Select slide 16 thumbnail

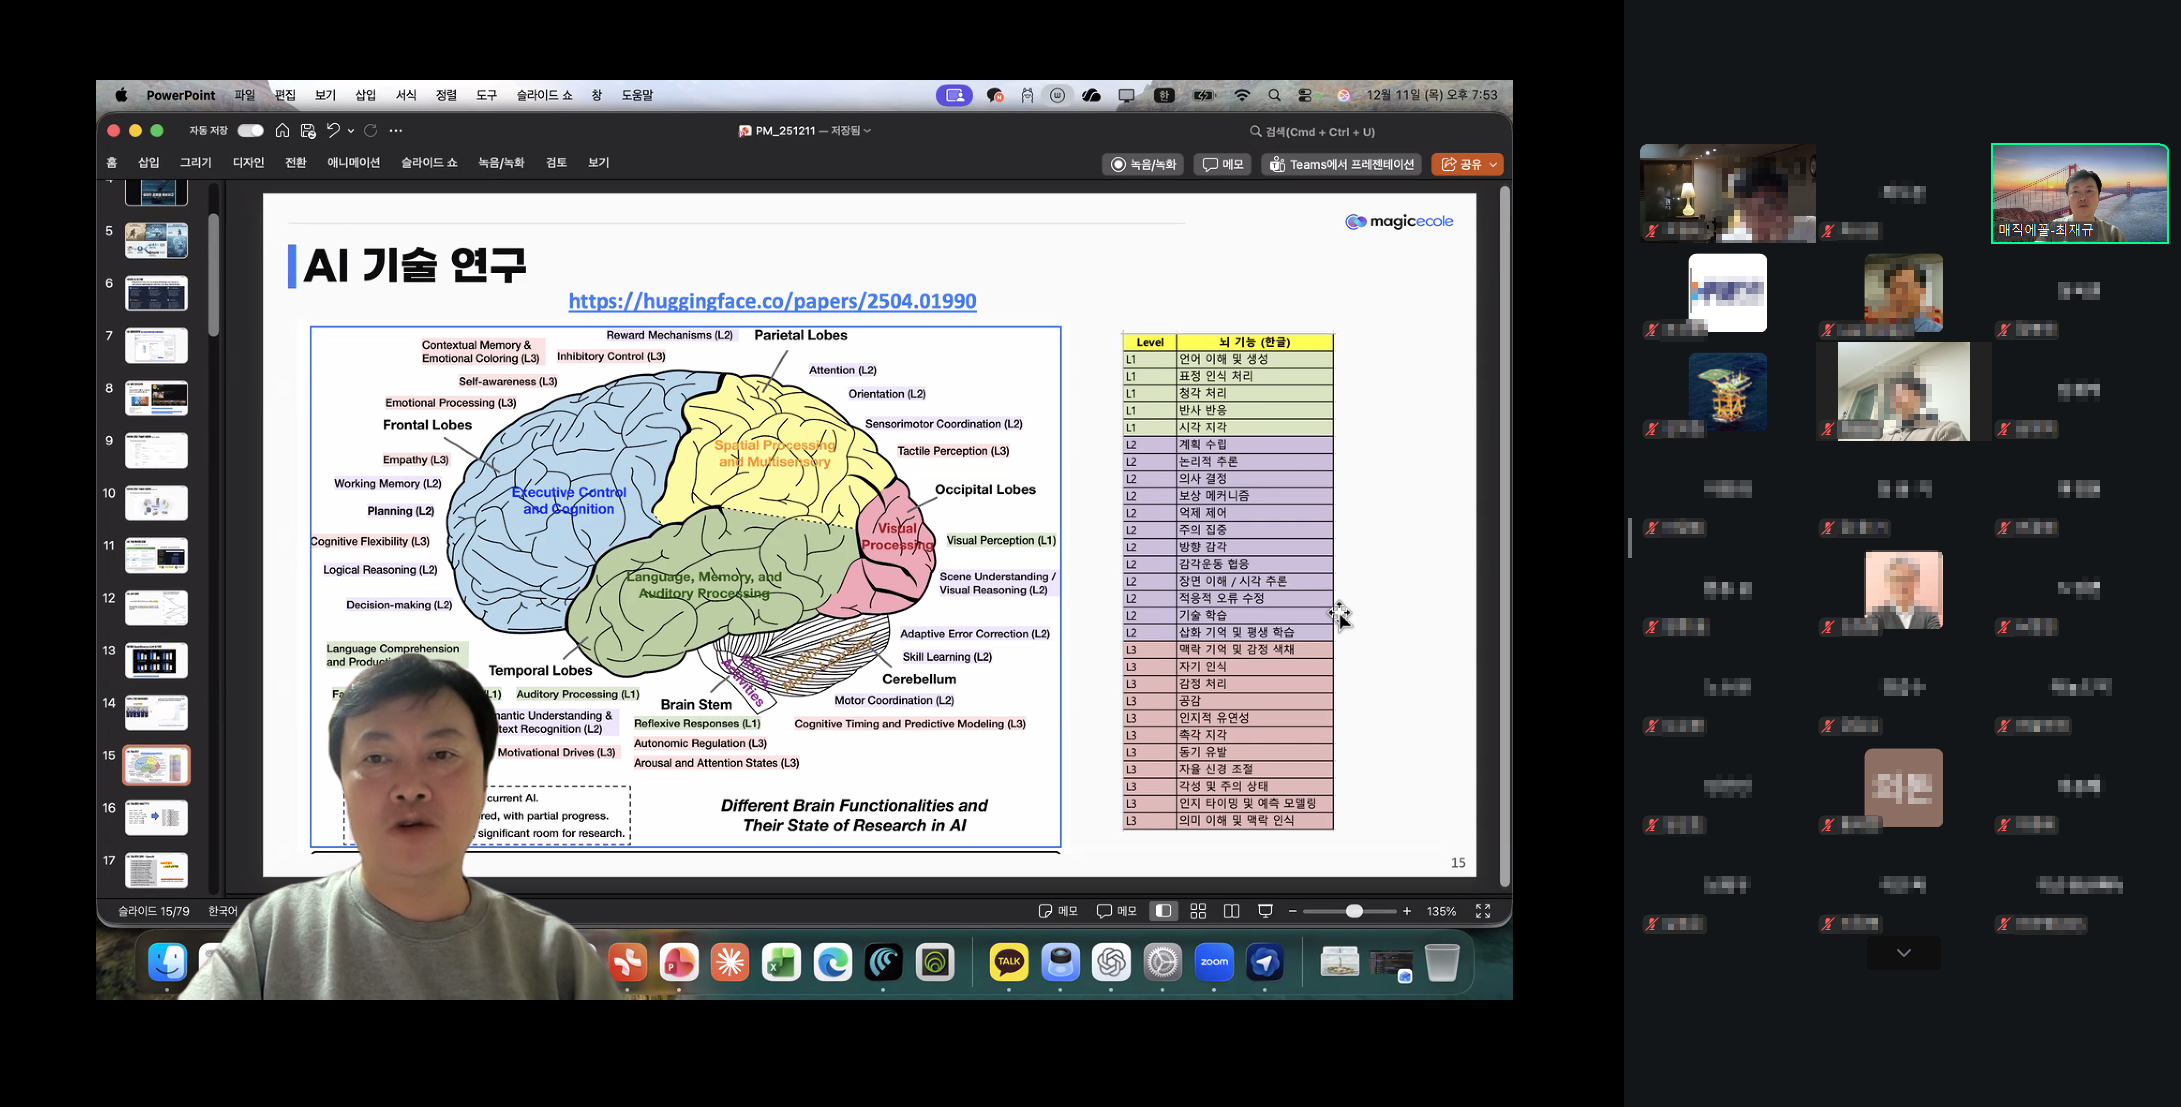156,817
